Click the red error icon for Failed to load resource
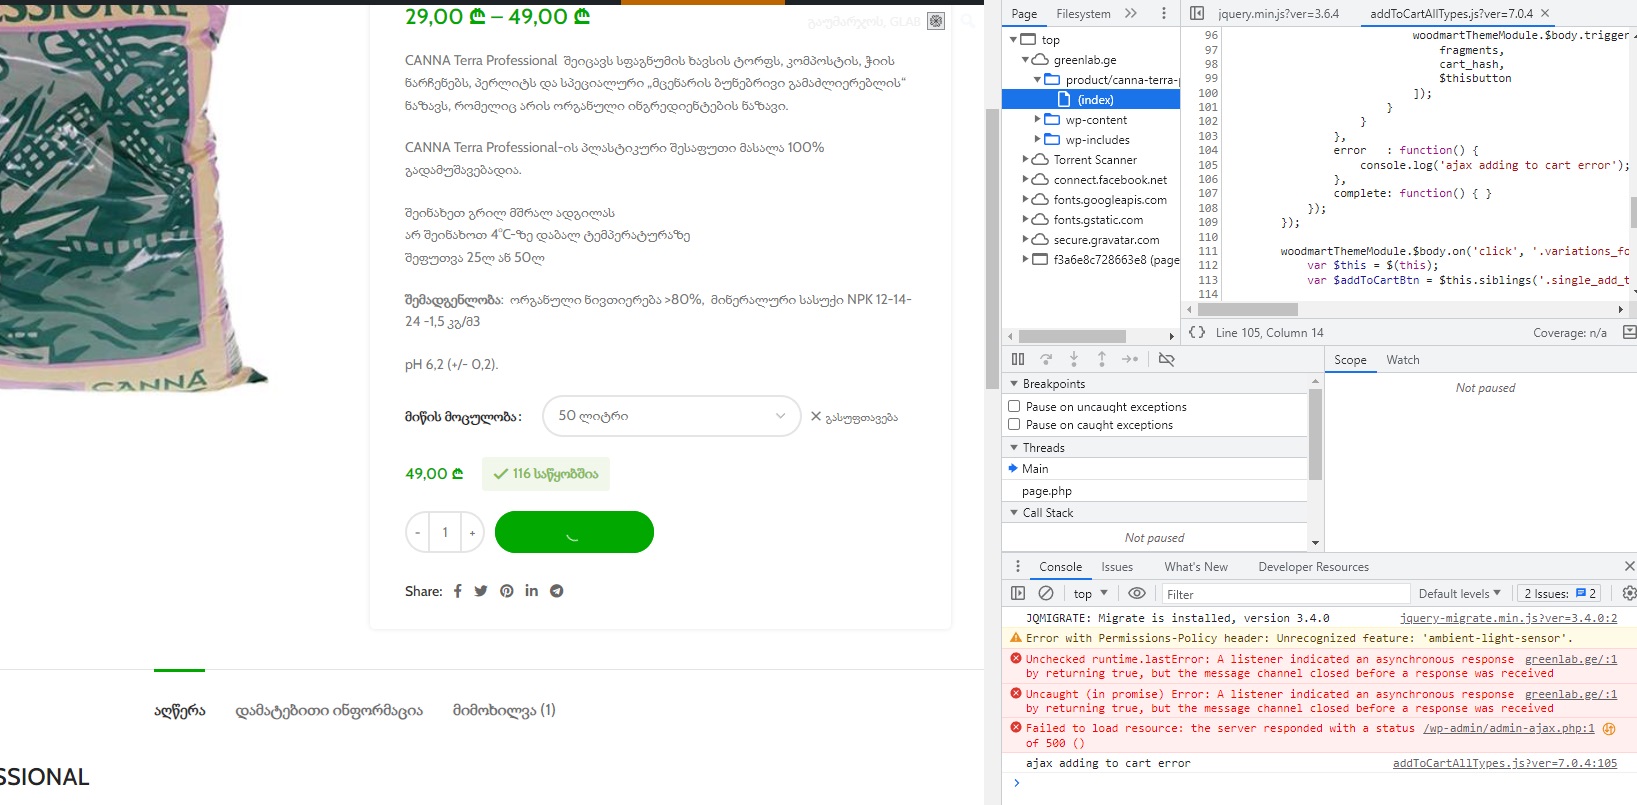Screen dimensions: 1637x805 point(1016,728)
